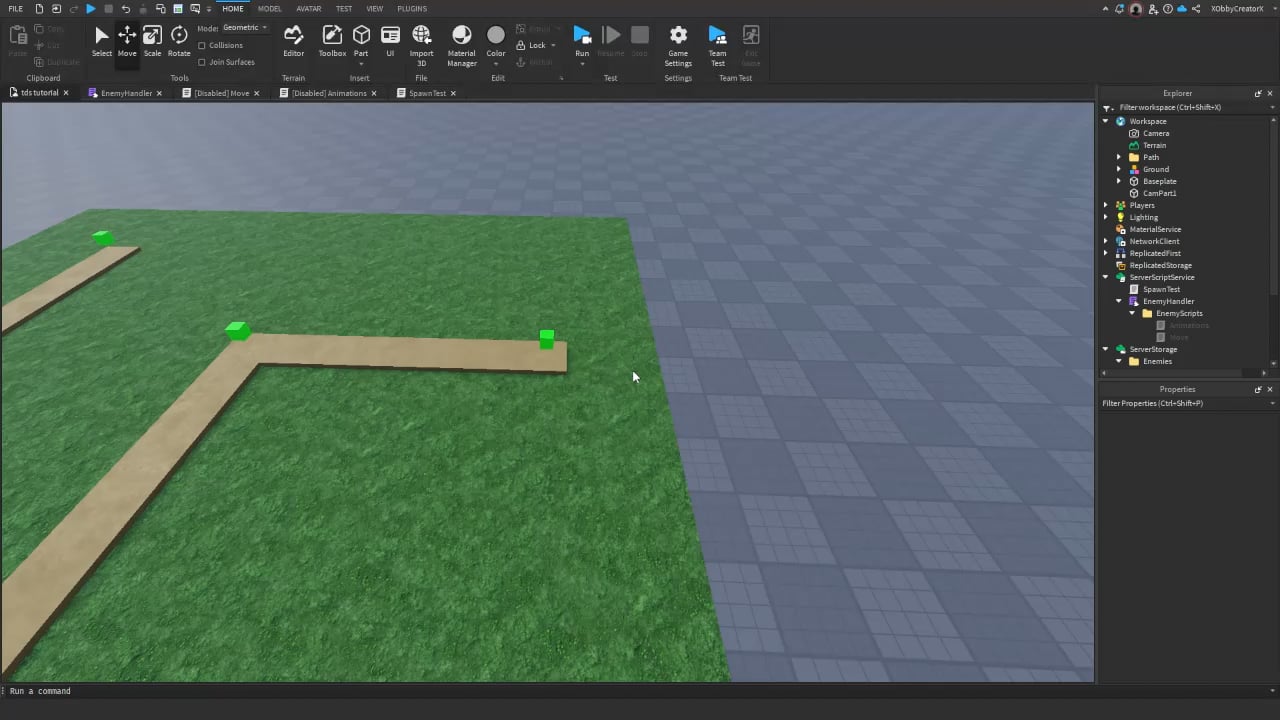The height and width of the screenshot is (720, 1280).
Task: Click the blue cloud save status icon
Action: point(1181,9)
